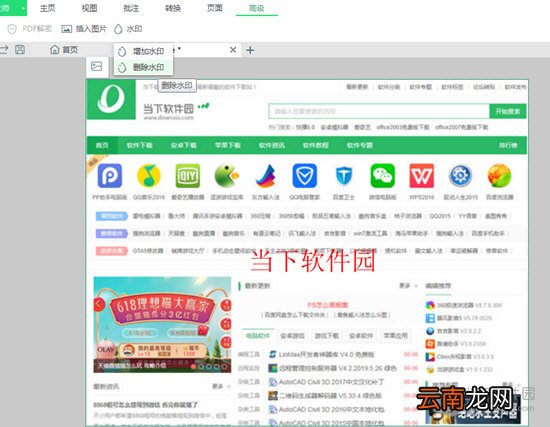Screen dimensions: 550x427
Task: Click the 618 理想猫大赢家 banner
Action: coord(162,325)
